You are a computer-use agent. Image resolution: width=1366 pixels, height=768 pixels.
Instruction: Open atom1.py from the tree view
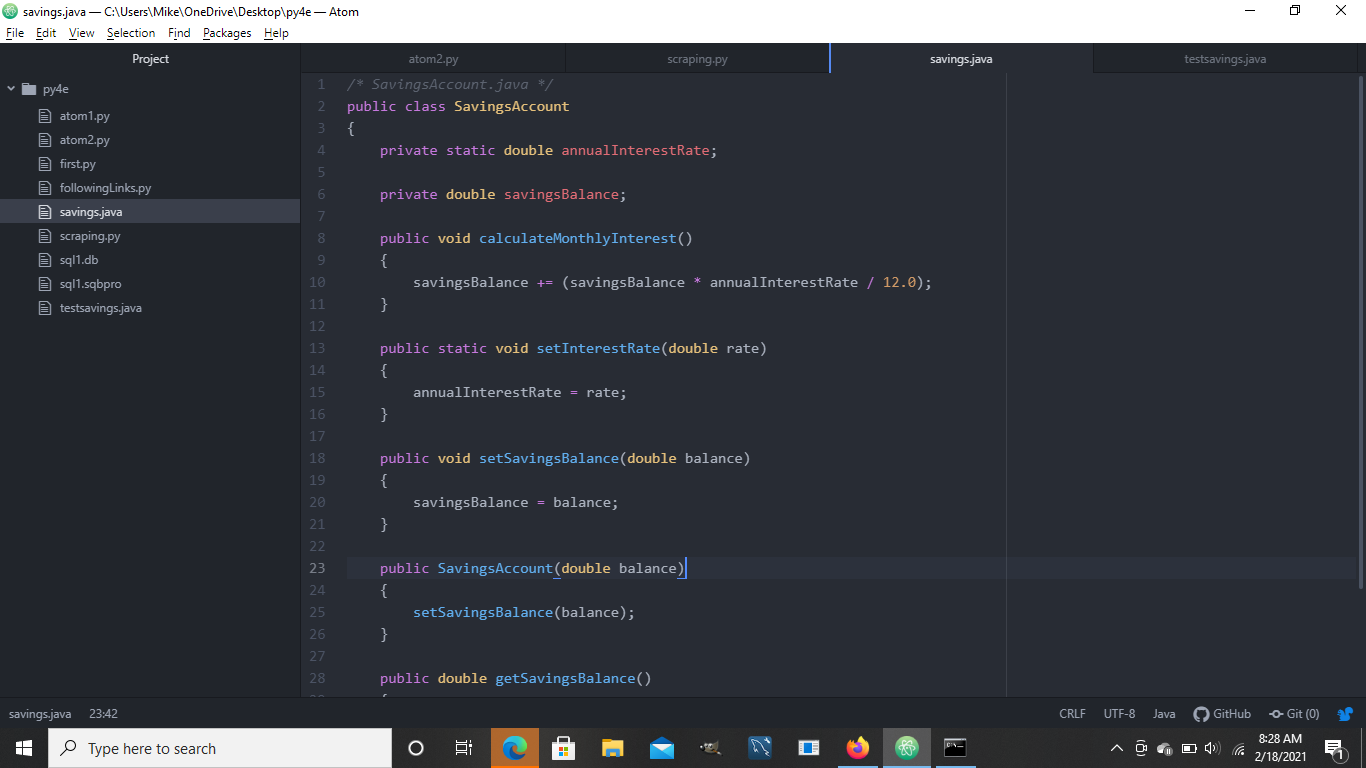tap(84, 116)
